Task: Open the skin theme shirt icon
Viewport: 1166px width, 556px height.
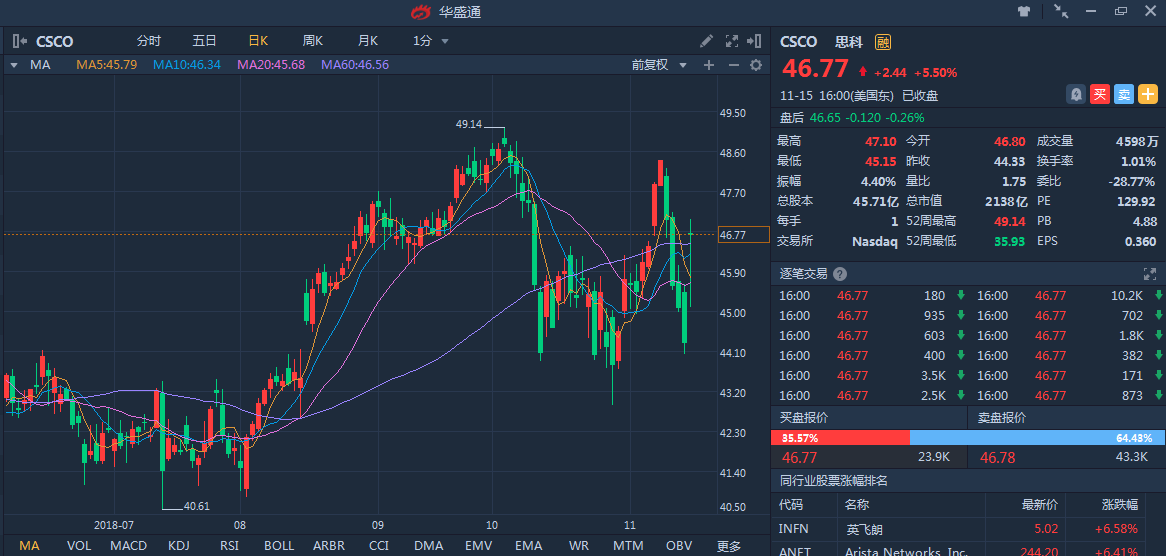Action: pyautogui.click(x=1023, y=12)
